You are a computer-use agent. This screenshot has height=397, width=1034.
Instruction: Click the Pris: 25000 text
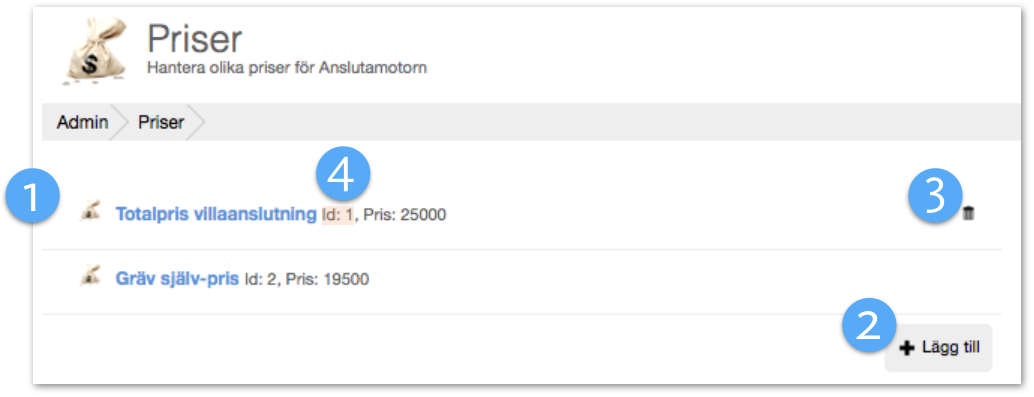(x=405, y=215)
